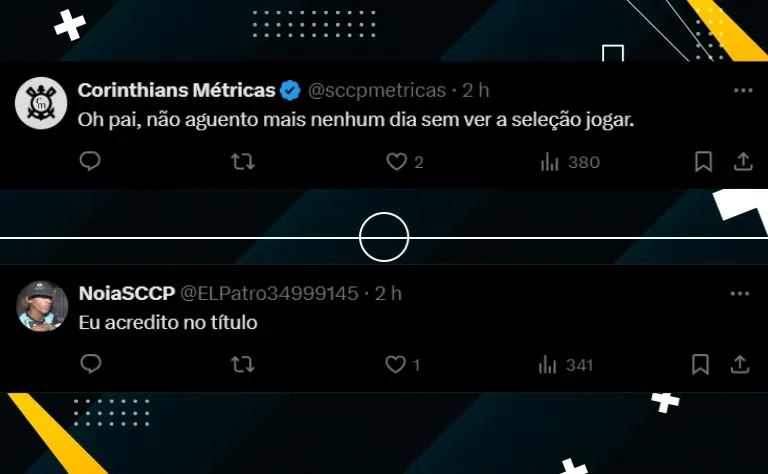This screenshot has height=474, width=768.
Task: View analytics showing 380 views
Action: pos(570,162)
